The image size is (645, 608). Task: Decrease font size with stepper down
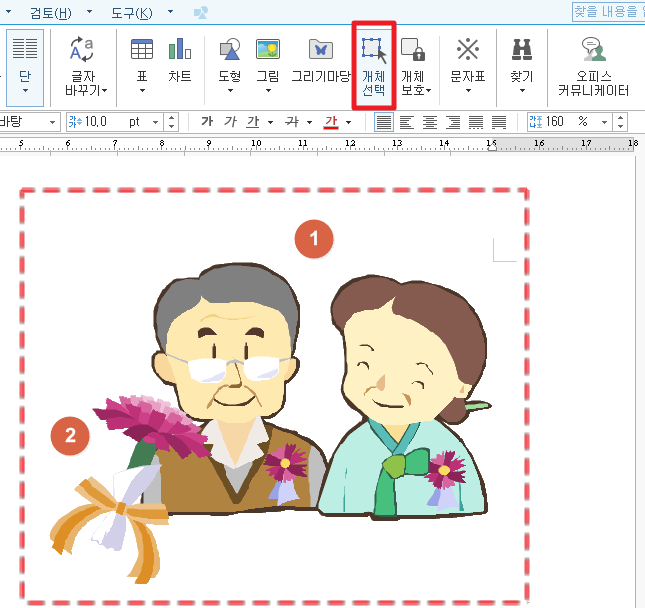(x=172, y=126)
